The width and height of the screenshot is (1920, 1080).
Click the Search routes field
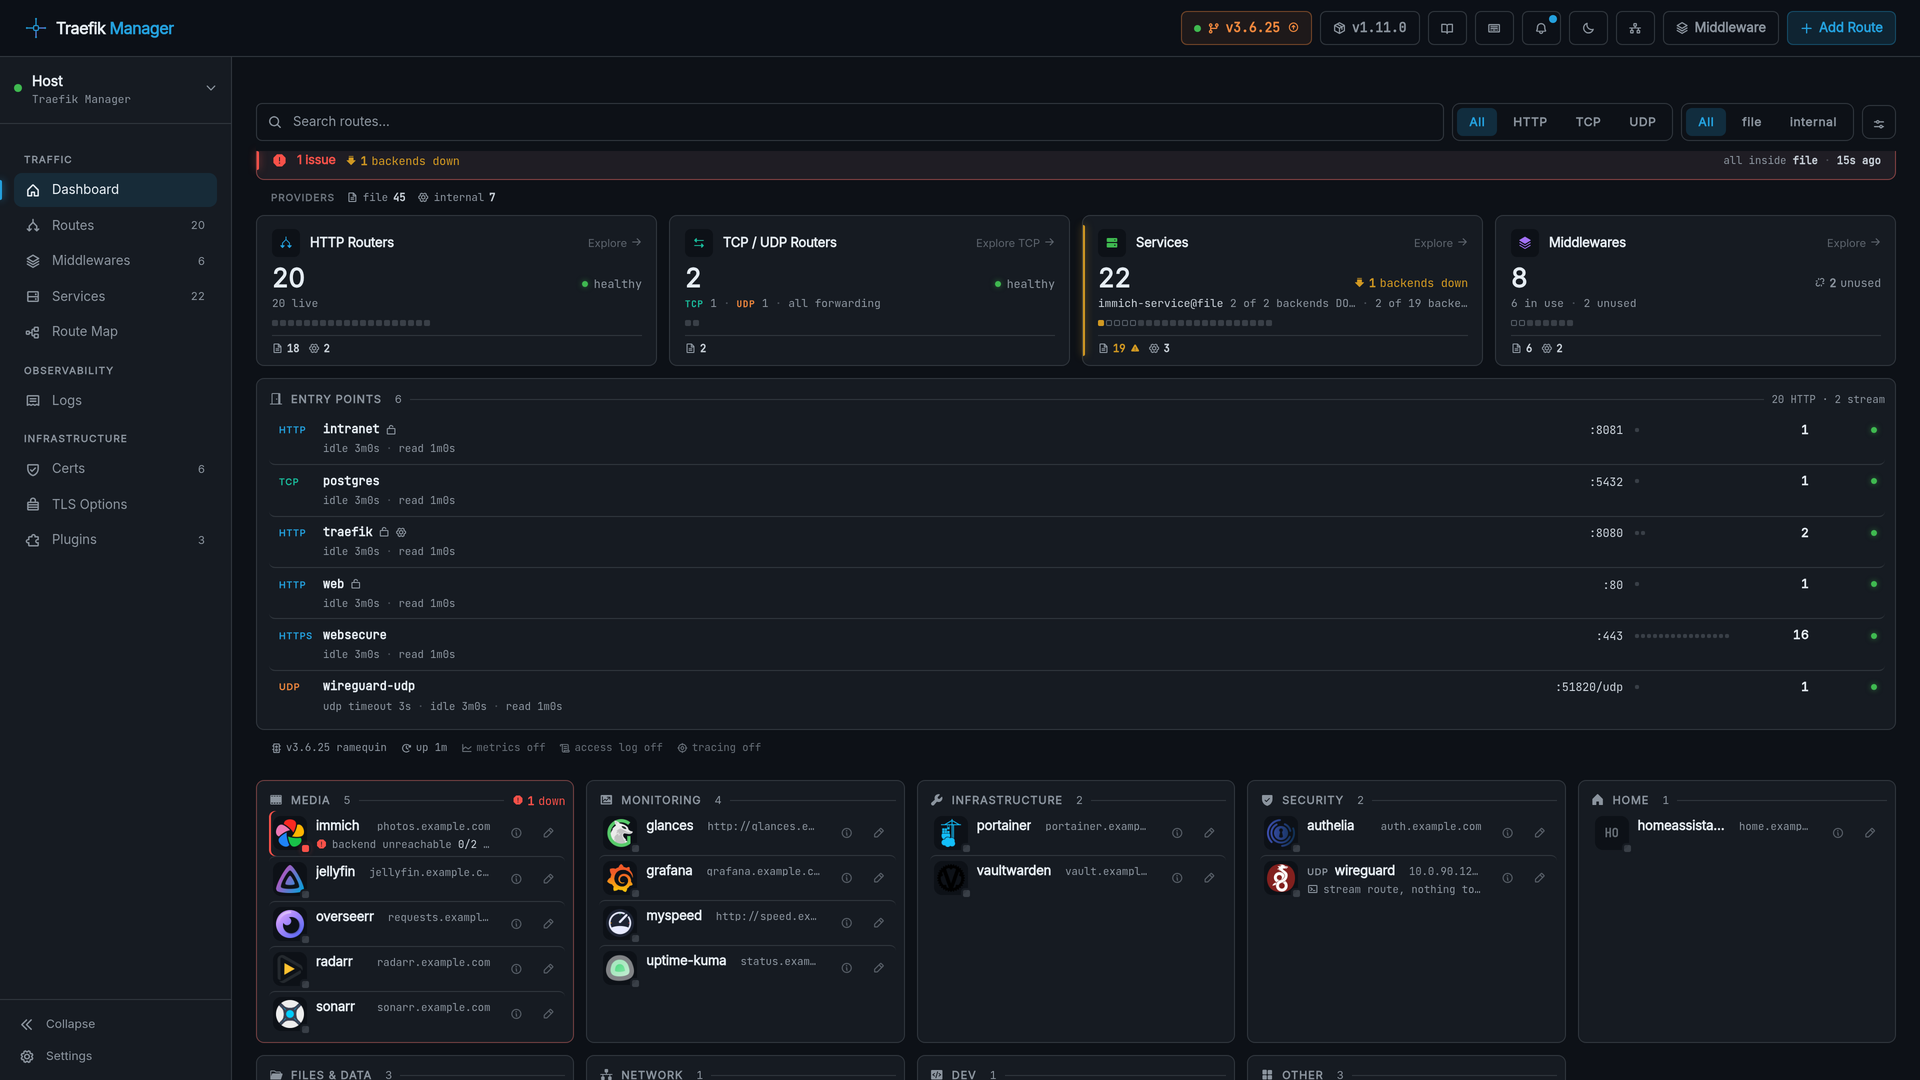[849, 122]
